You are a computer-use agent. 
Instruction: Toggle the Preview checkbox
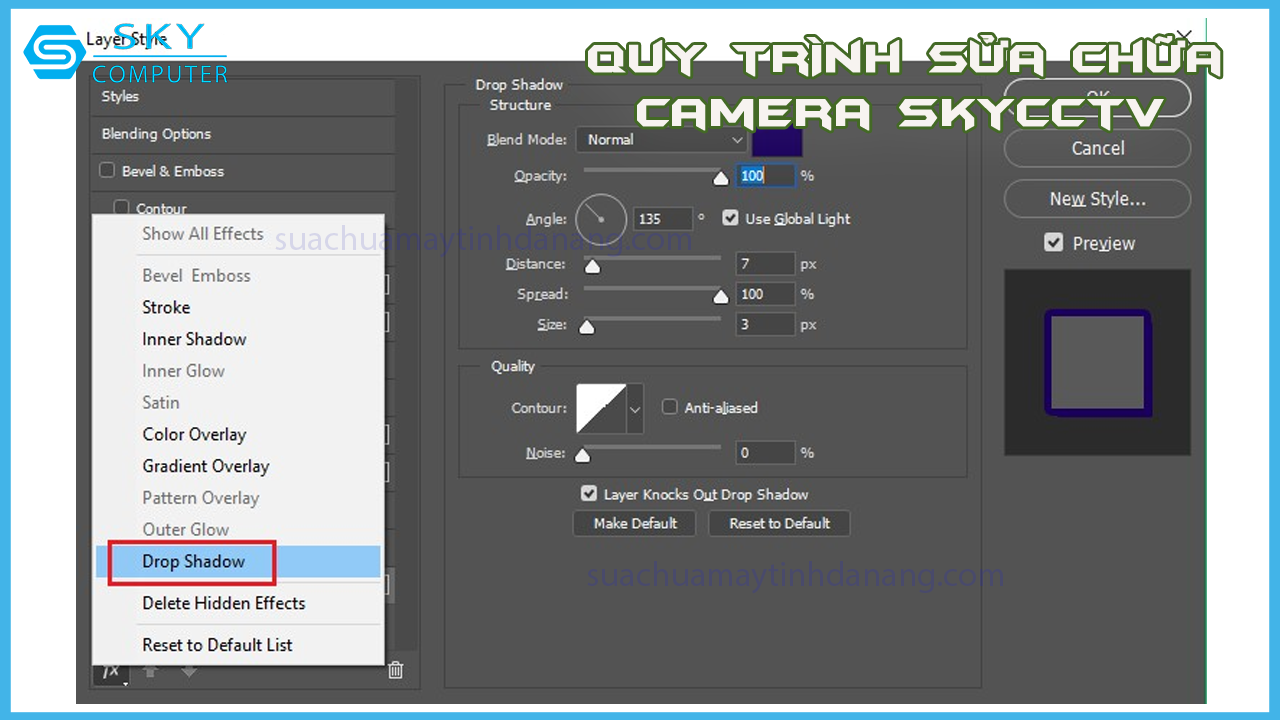click(1053, 243)
